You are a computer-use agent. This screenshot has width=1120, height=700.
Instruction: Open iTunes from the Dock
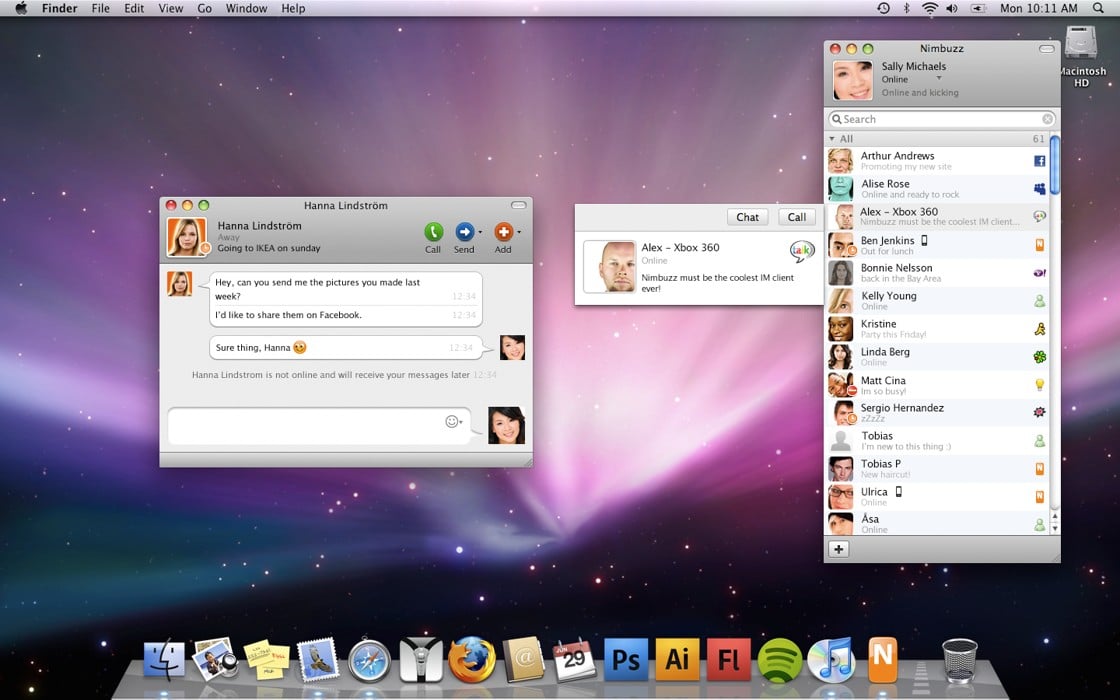[x=831, y=659]
